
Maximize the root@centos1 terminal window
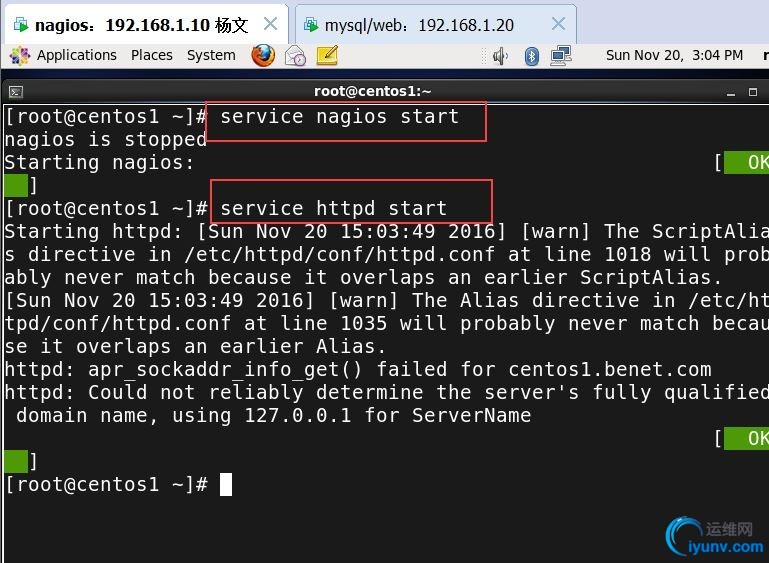753,92
